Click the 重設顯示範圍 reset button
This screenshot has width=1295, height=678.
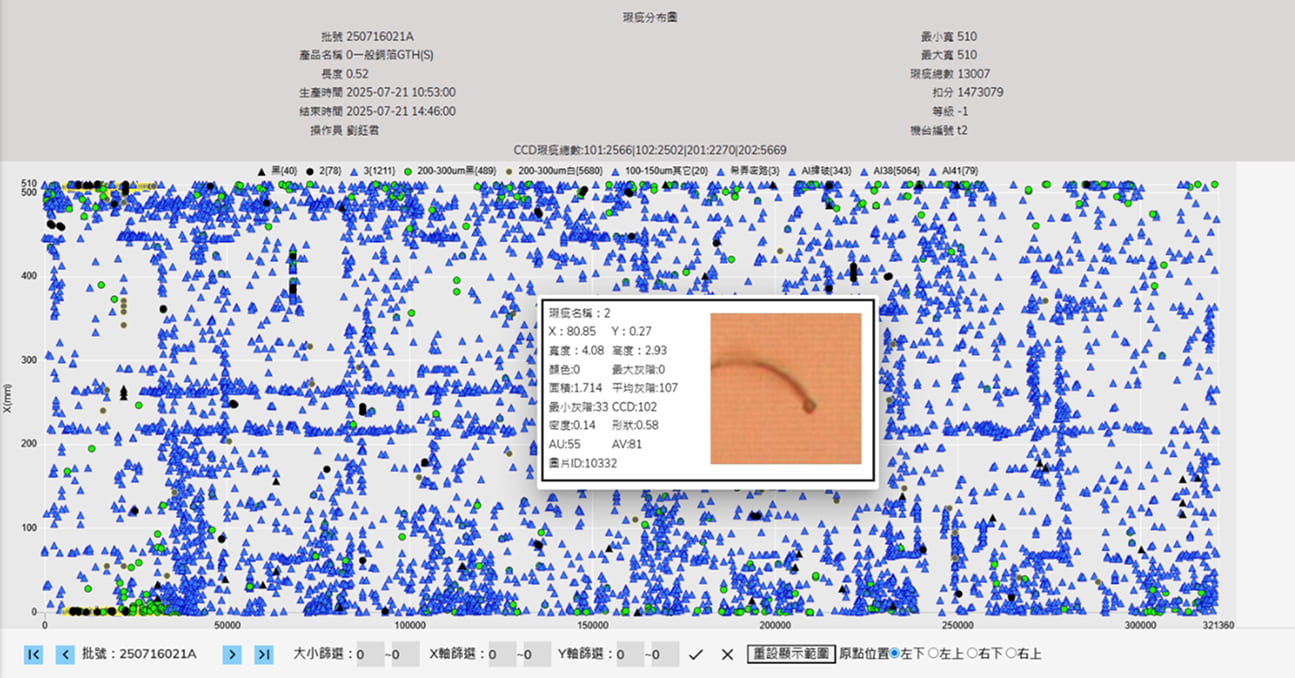[x=790, y=654]
